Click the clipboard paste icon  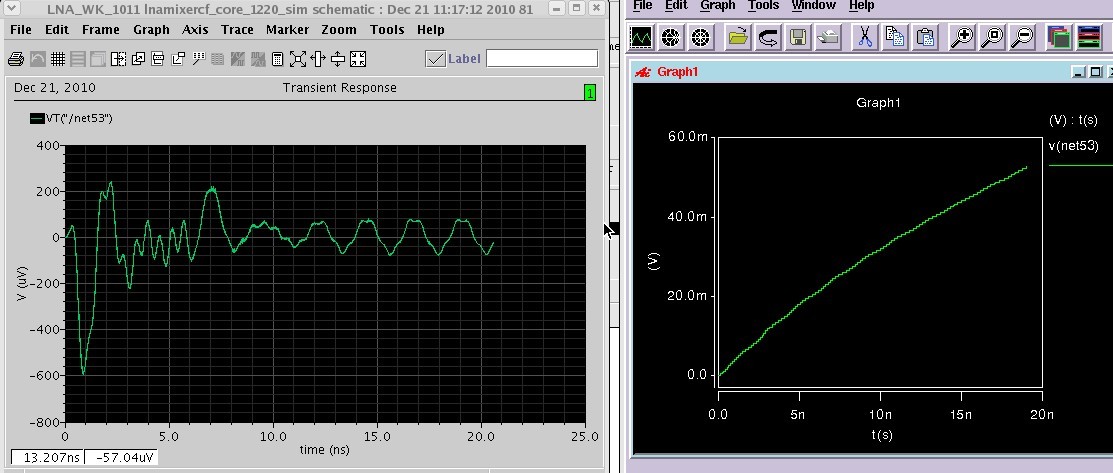[x=924, y=37]
